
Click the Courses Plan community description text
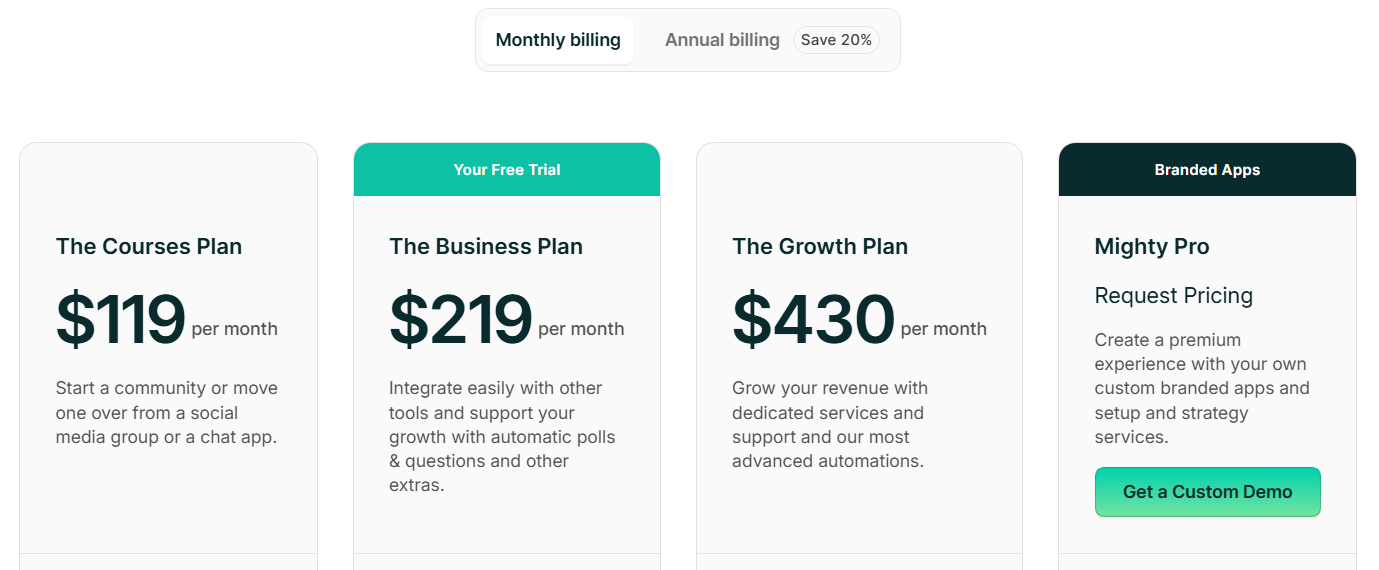pos(167,413)
